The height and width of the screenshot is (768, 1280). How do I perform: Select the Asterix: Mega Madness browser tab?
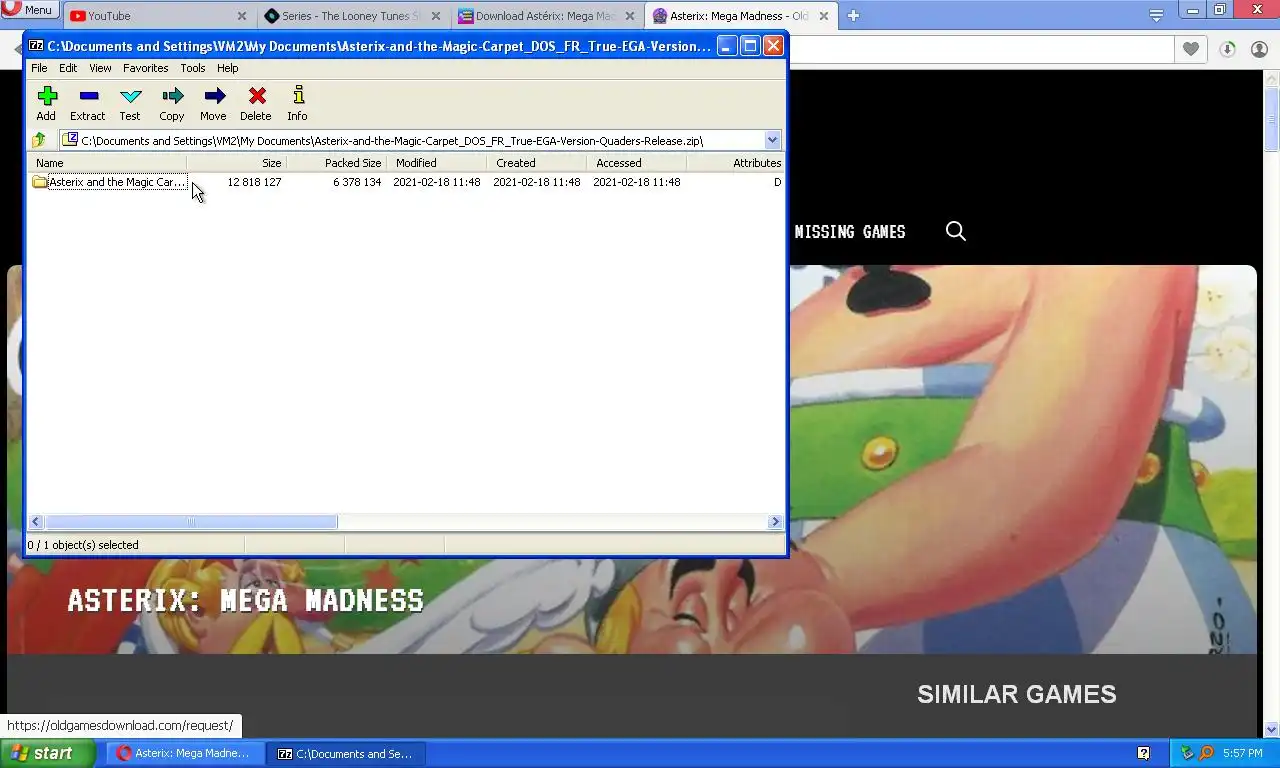(x=739, y=16)
